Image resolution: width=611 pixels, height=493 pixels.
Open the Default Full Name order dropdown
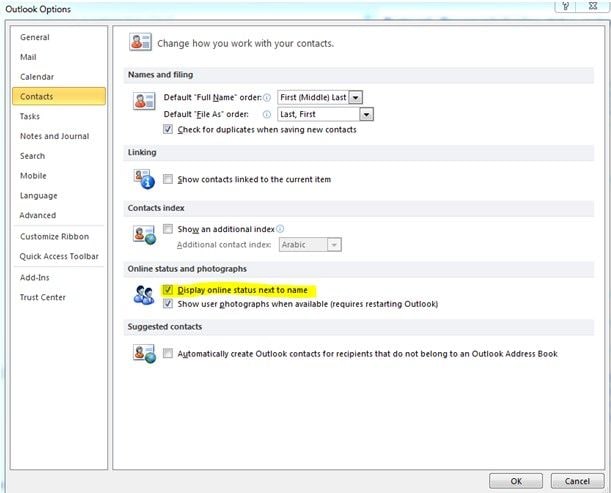tap(355, 97)
